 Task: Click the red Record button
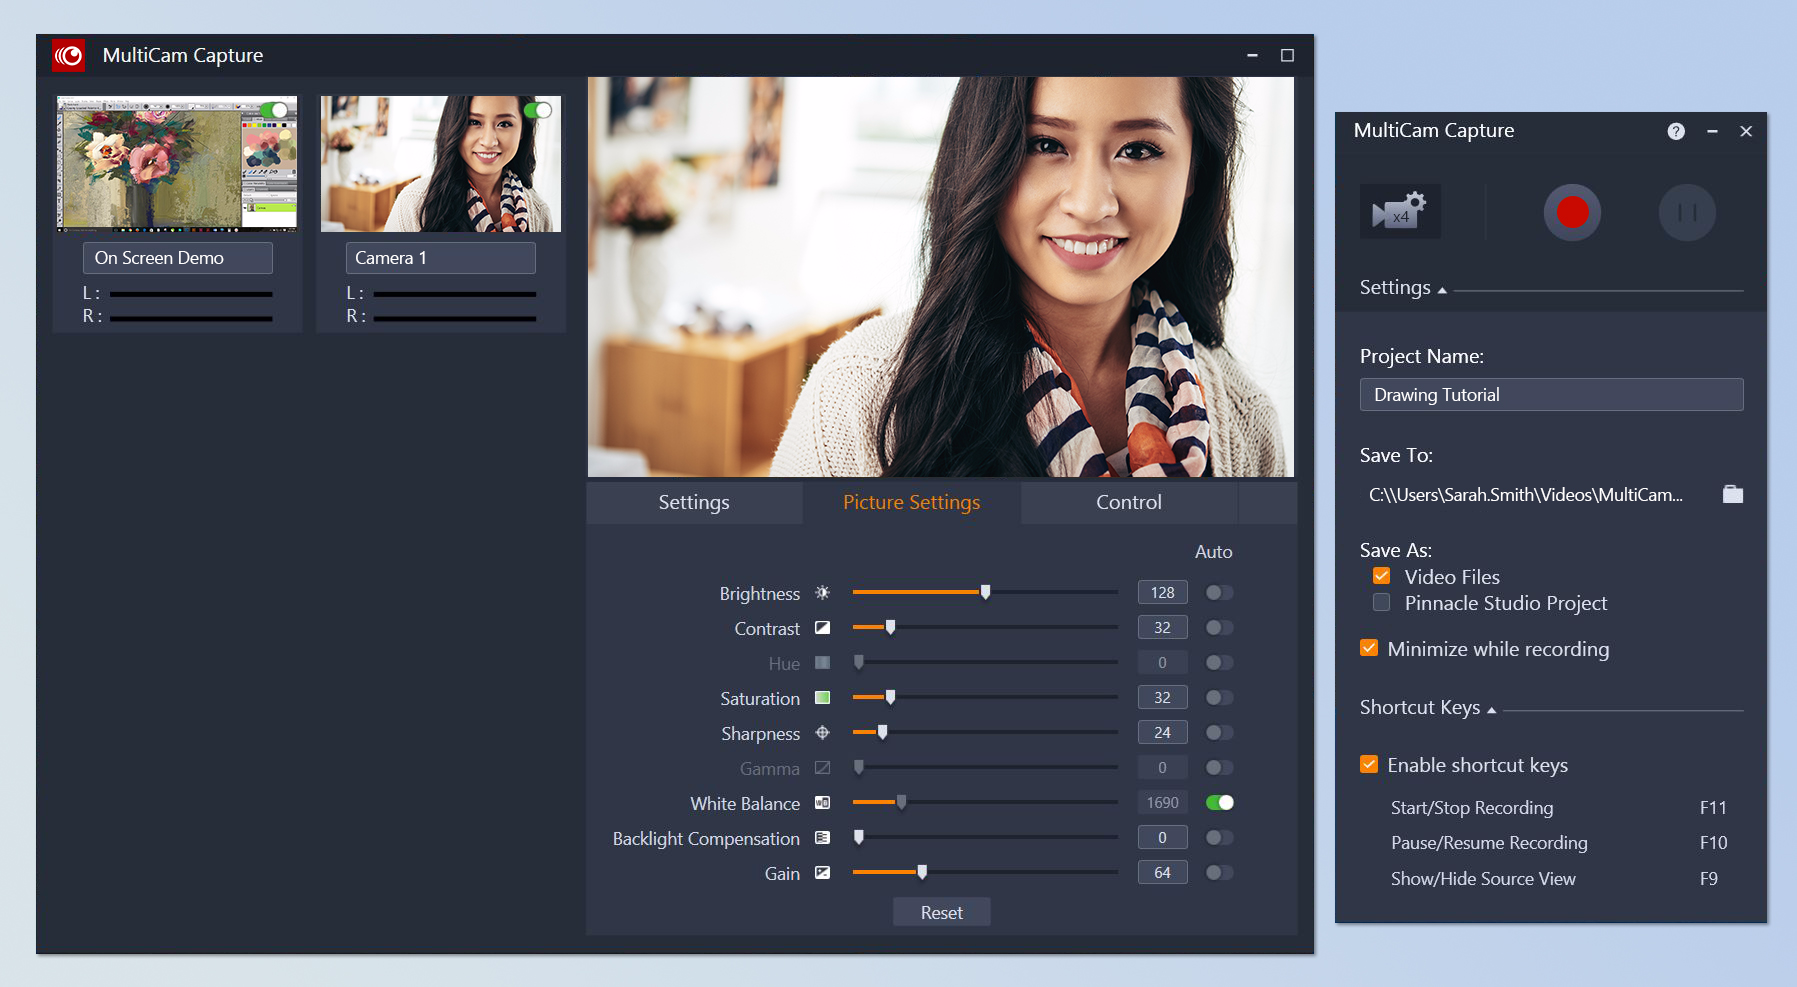[1571, 212]
